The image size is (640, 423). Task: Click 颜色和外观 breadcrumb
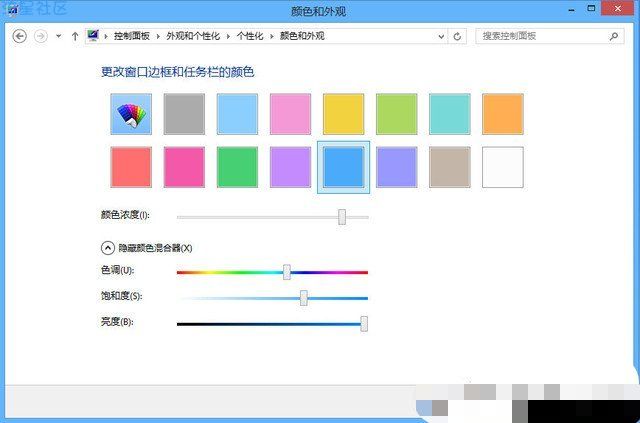point(302,36)
